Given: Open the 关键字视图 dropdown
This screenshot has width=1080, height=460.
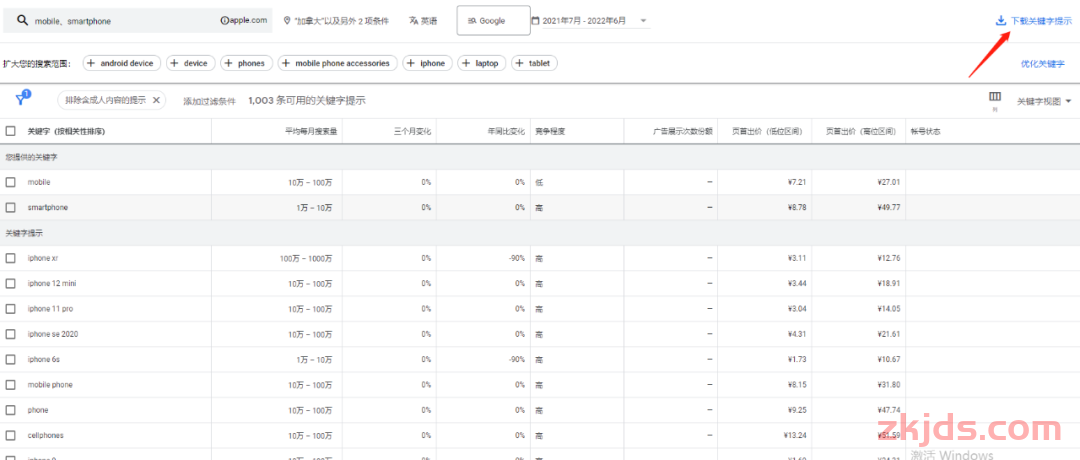Looking at the screenshot, I should [1045, 101].
